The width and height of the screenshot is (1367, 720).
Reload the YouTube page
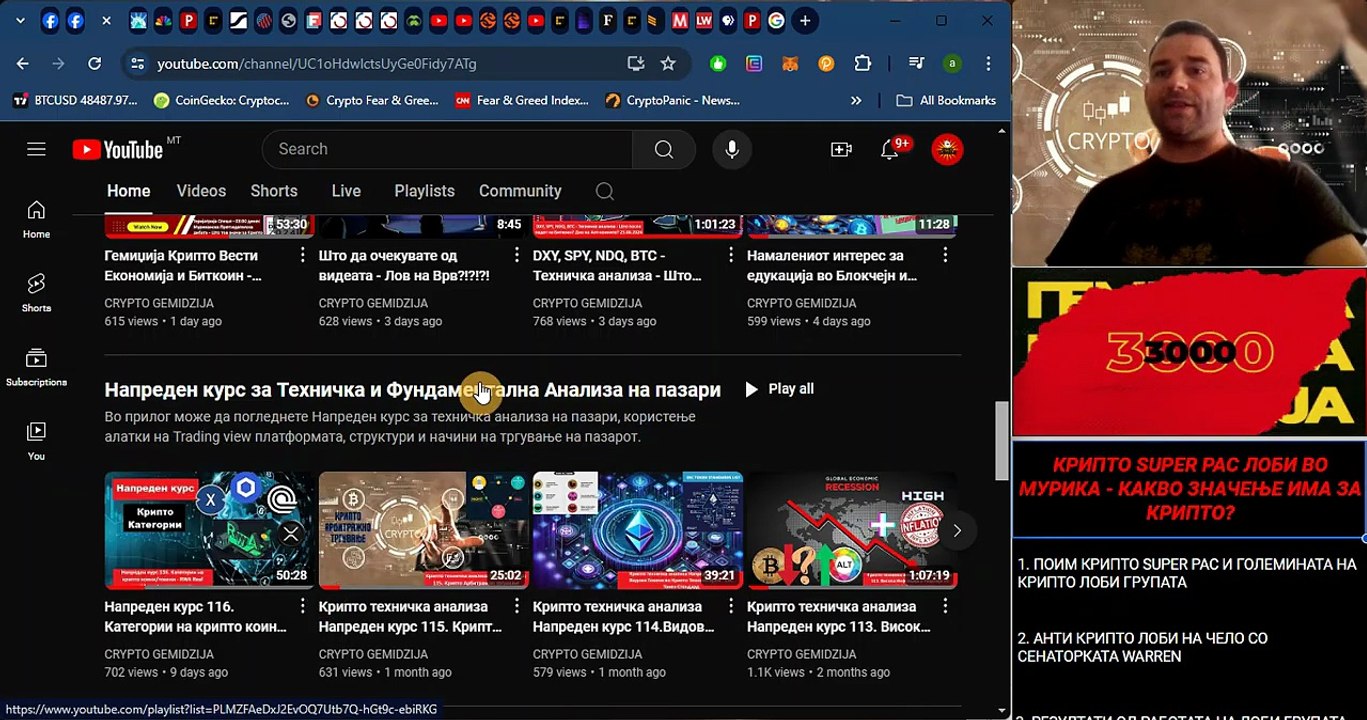[94, 63]
